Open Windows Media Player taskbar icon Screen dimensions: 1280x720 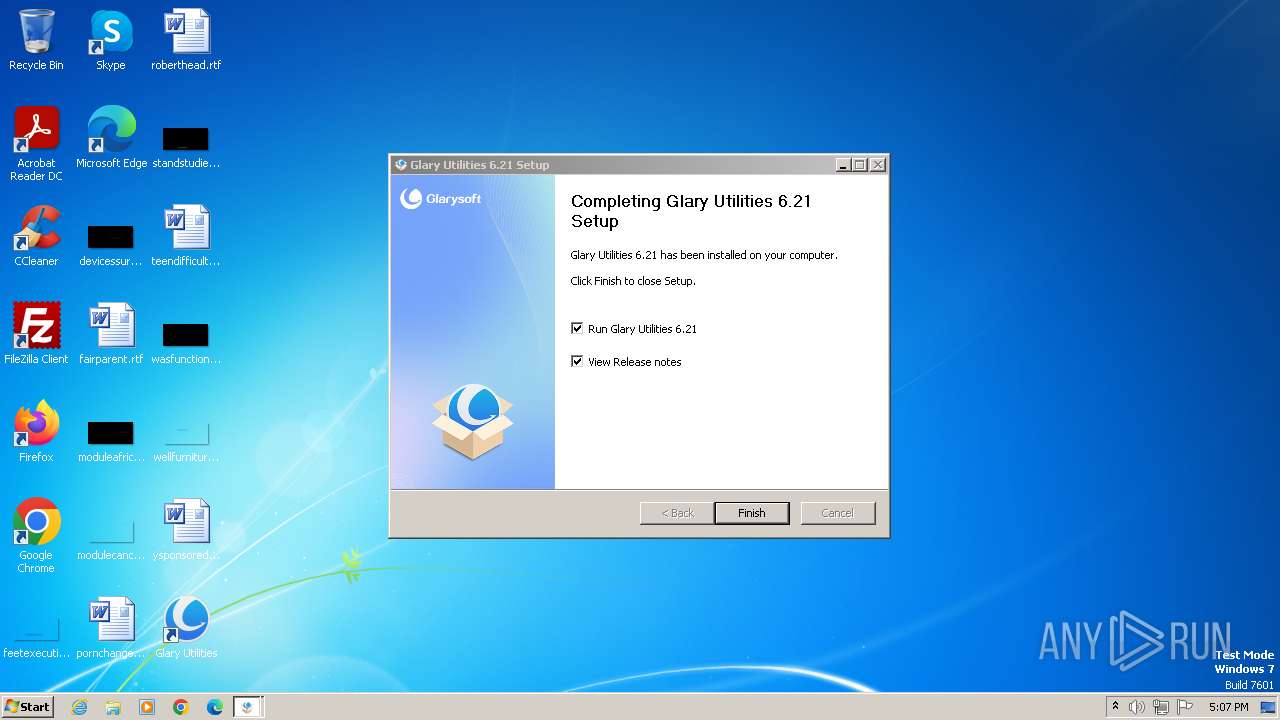147,707
